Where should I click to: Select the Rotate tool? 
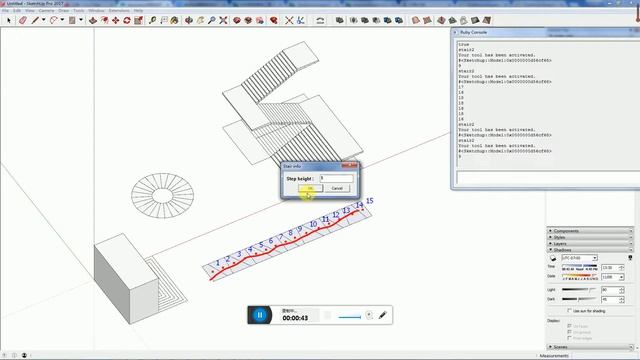127,20
